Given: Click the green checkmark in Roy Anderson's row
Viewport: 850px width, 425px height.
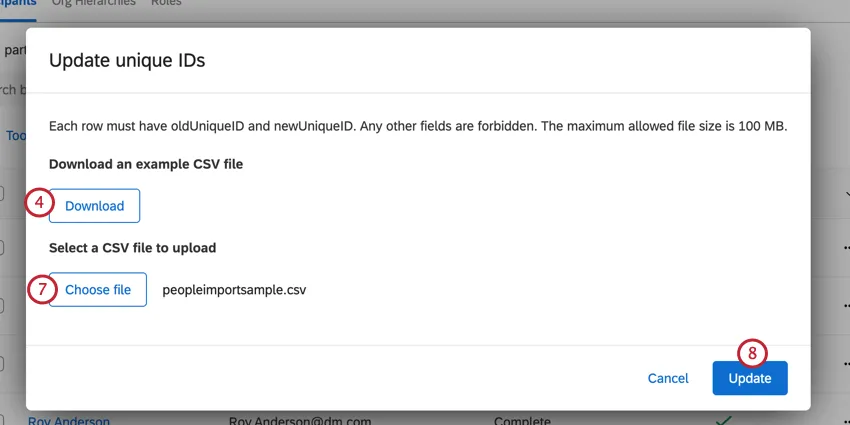Looking at the screenshot, I should [726, 420].
